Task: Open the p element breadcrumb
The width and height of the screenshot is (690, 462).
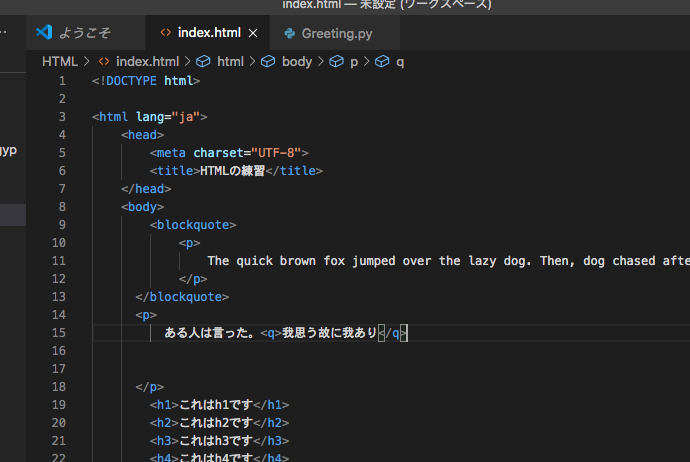Action: click(x=354, y=62)
